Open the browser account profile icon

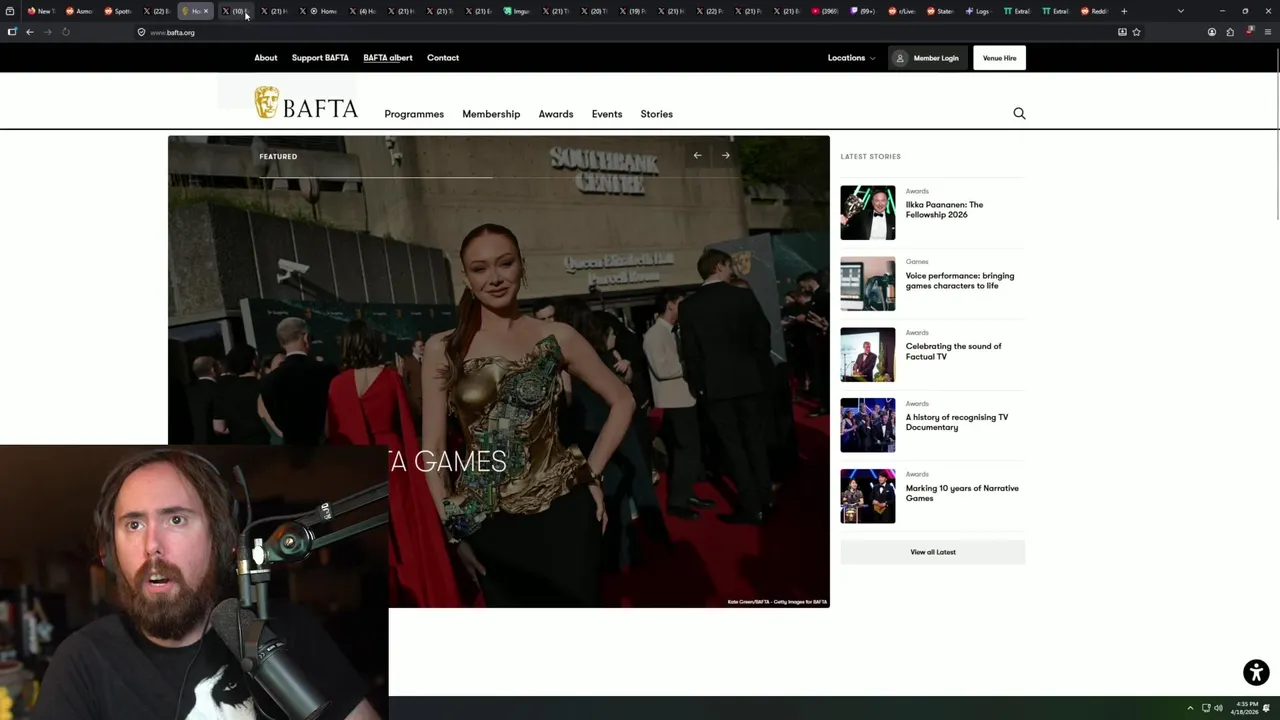click(1212, 32)
